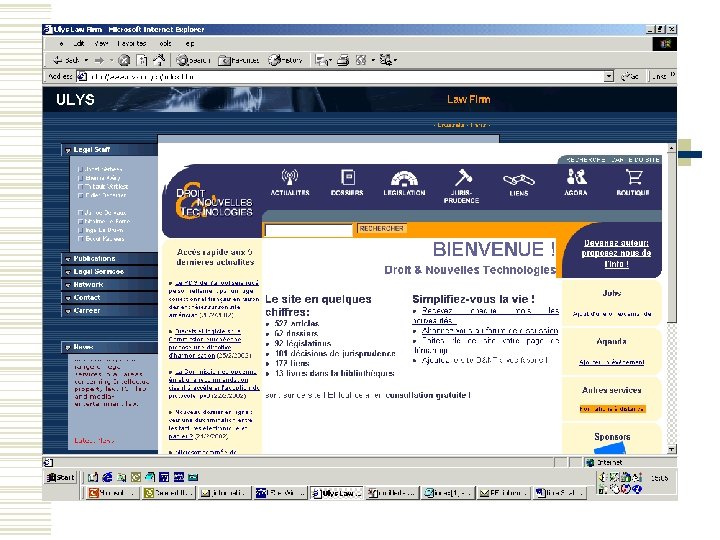Image resolution: width=720 pixels, height=540 pixels.
Task: Click Internet Explorer quick launch icon
Action: pyautogui.click(x=107, y=478)
